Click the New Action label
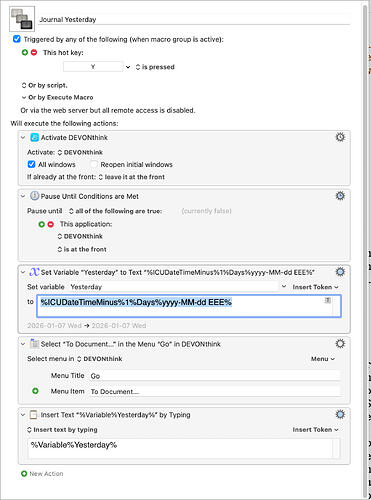 [46, 474]
